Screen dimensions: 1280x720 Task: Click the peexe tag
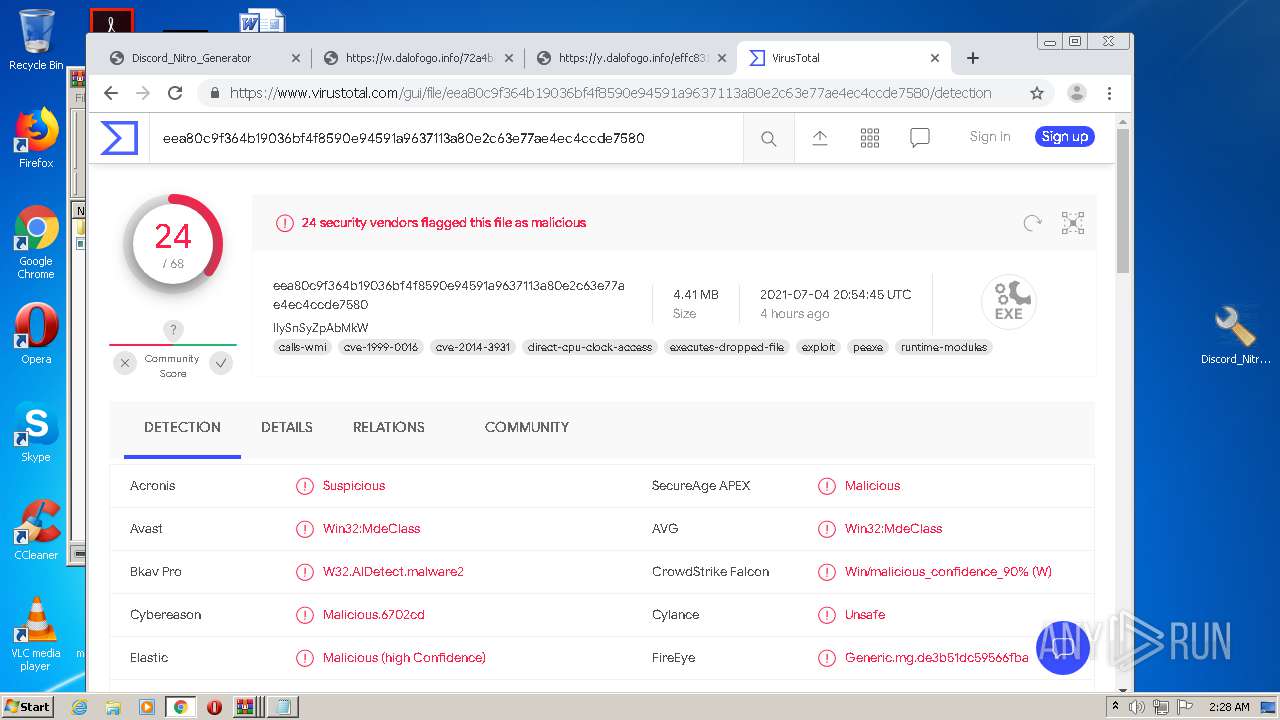[868, 348]
